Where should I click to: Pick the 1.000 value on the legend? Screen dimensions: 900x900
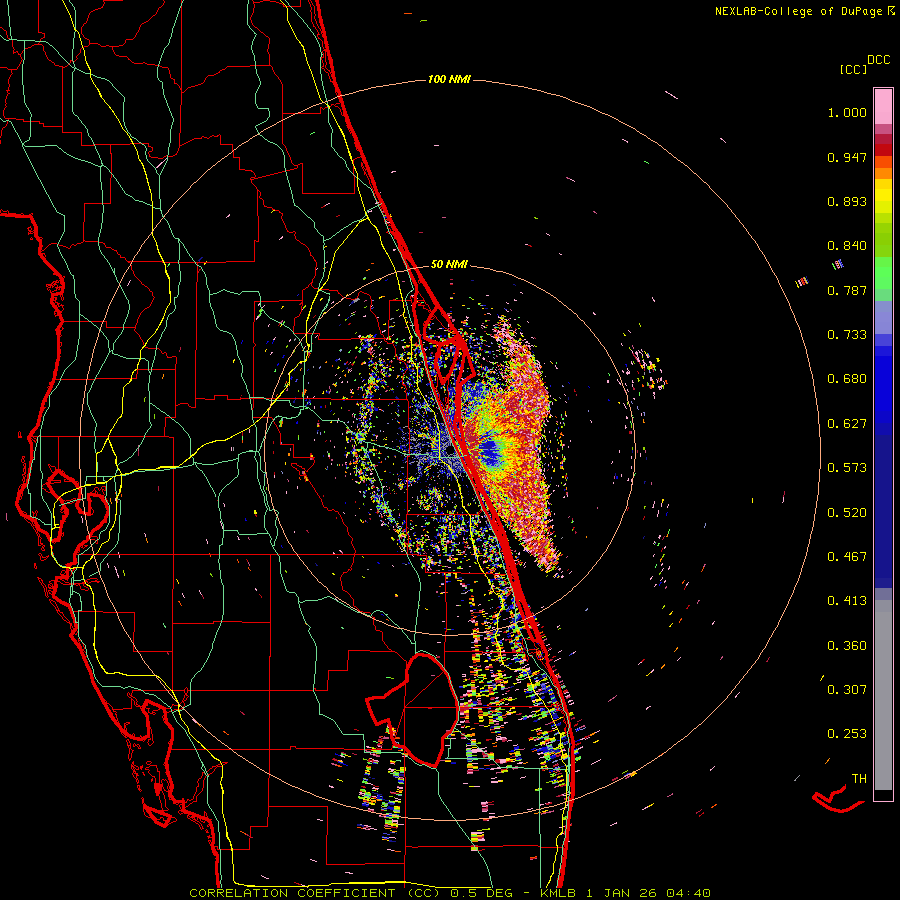pos(847,112)
